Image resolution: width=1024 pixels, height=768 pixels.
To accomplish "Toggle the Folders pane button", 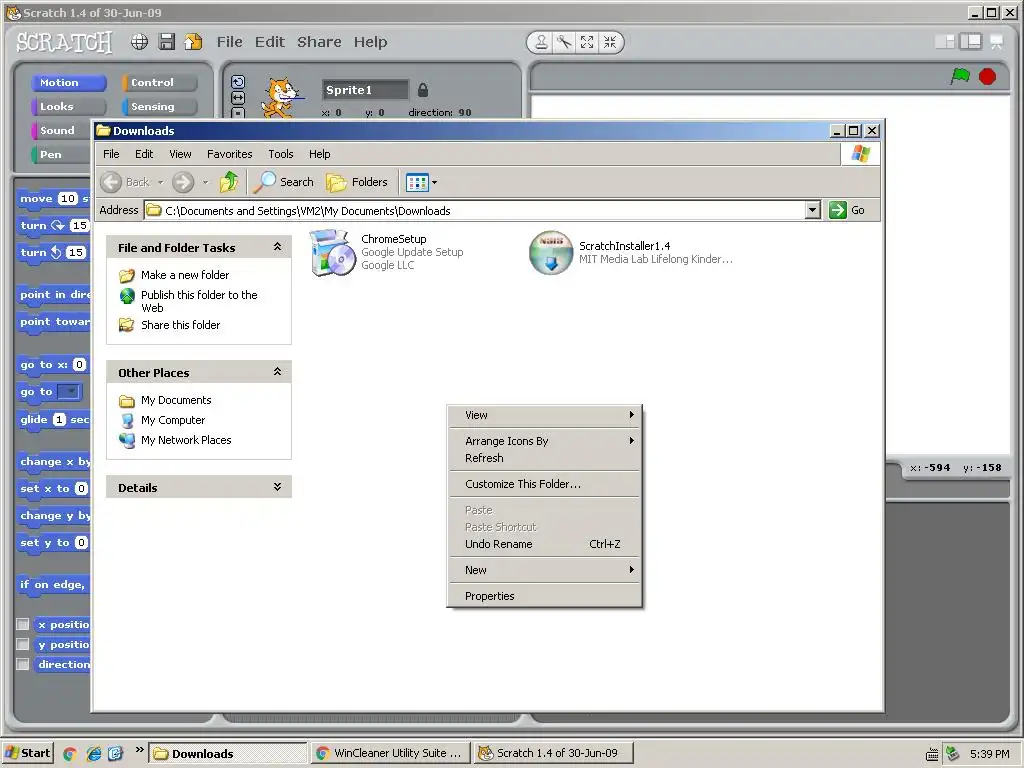I will pyautogui.click(x=357, y=182).
